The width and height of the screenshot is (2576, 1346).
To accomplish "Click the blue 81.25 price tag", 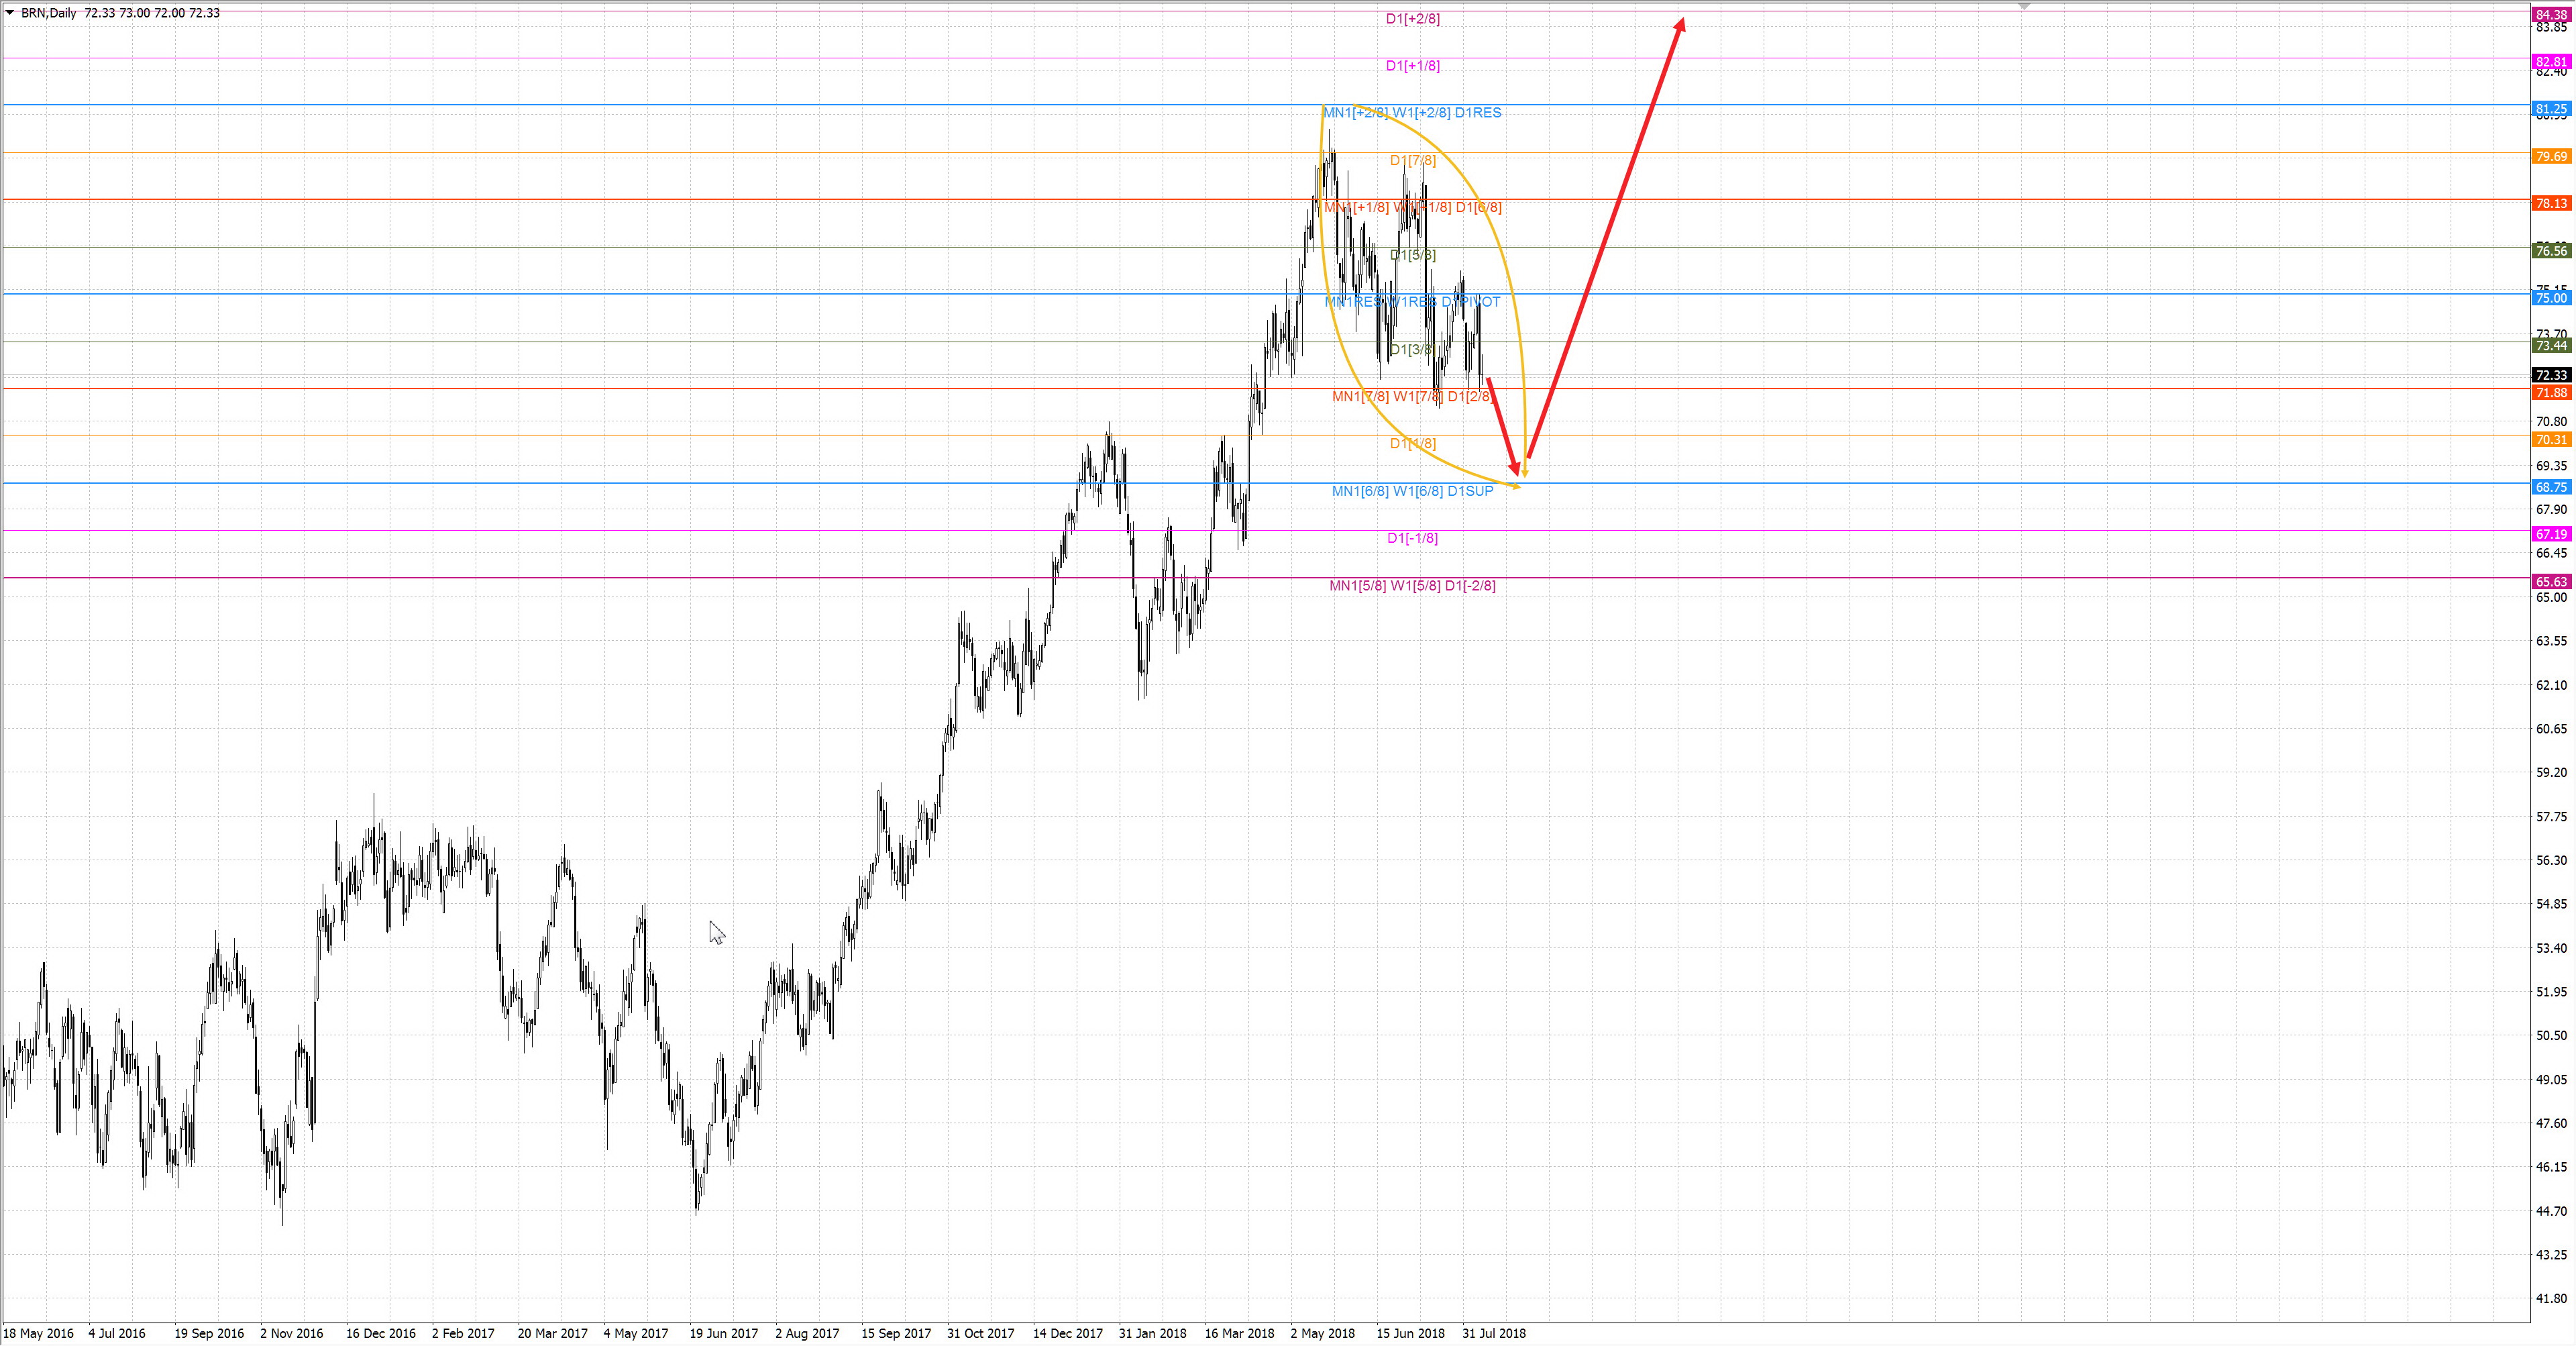I will click(2551, 109).
